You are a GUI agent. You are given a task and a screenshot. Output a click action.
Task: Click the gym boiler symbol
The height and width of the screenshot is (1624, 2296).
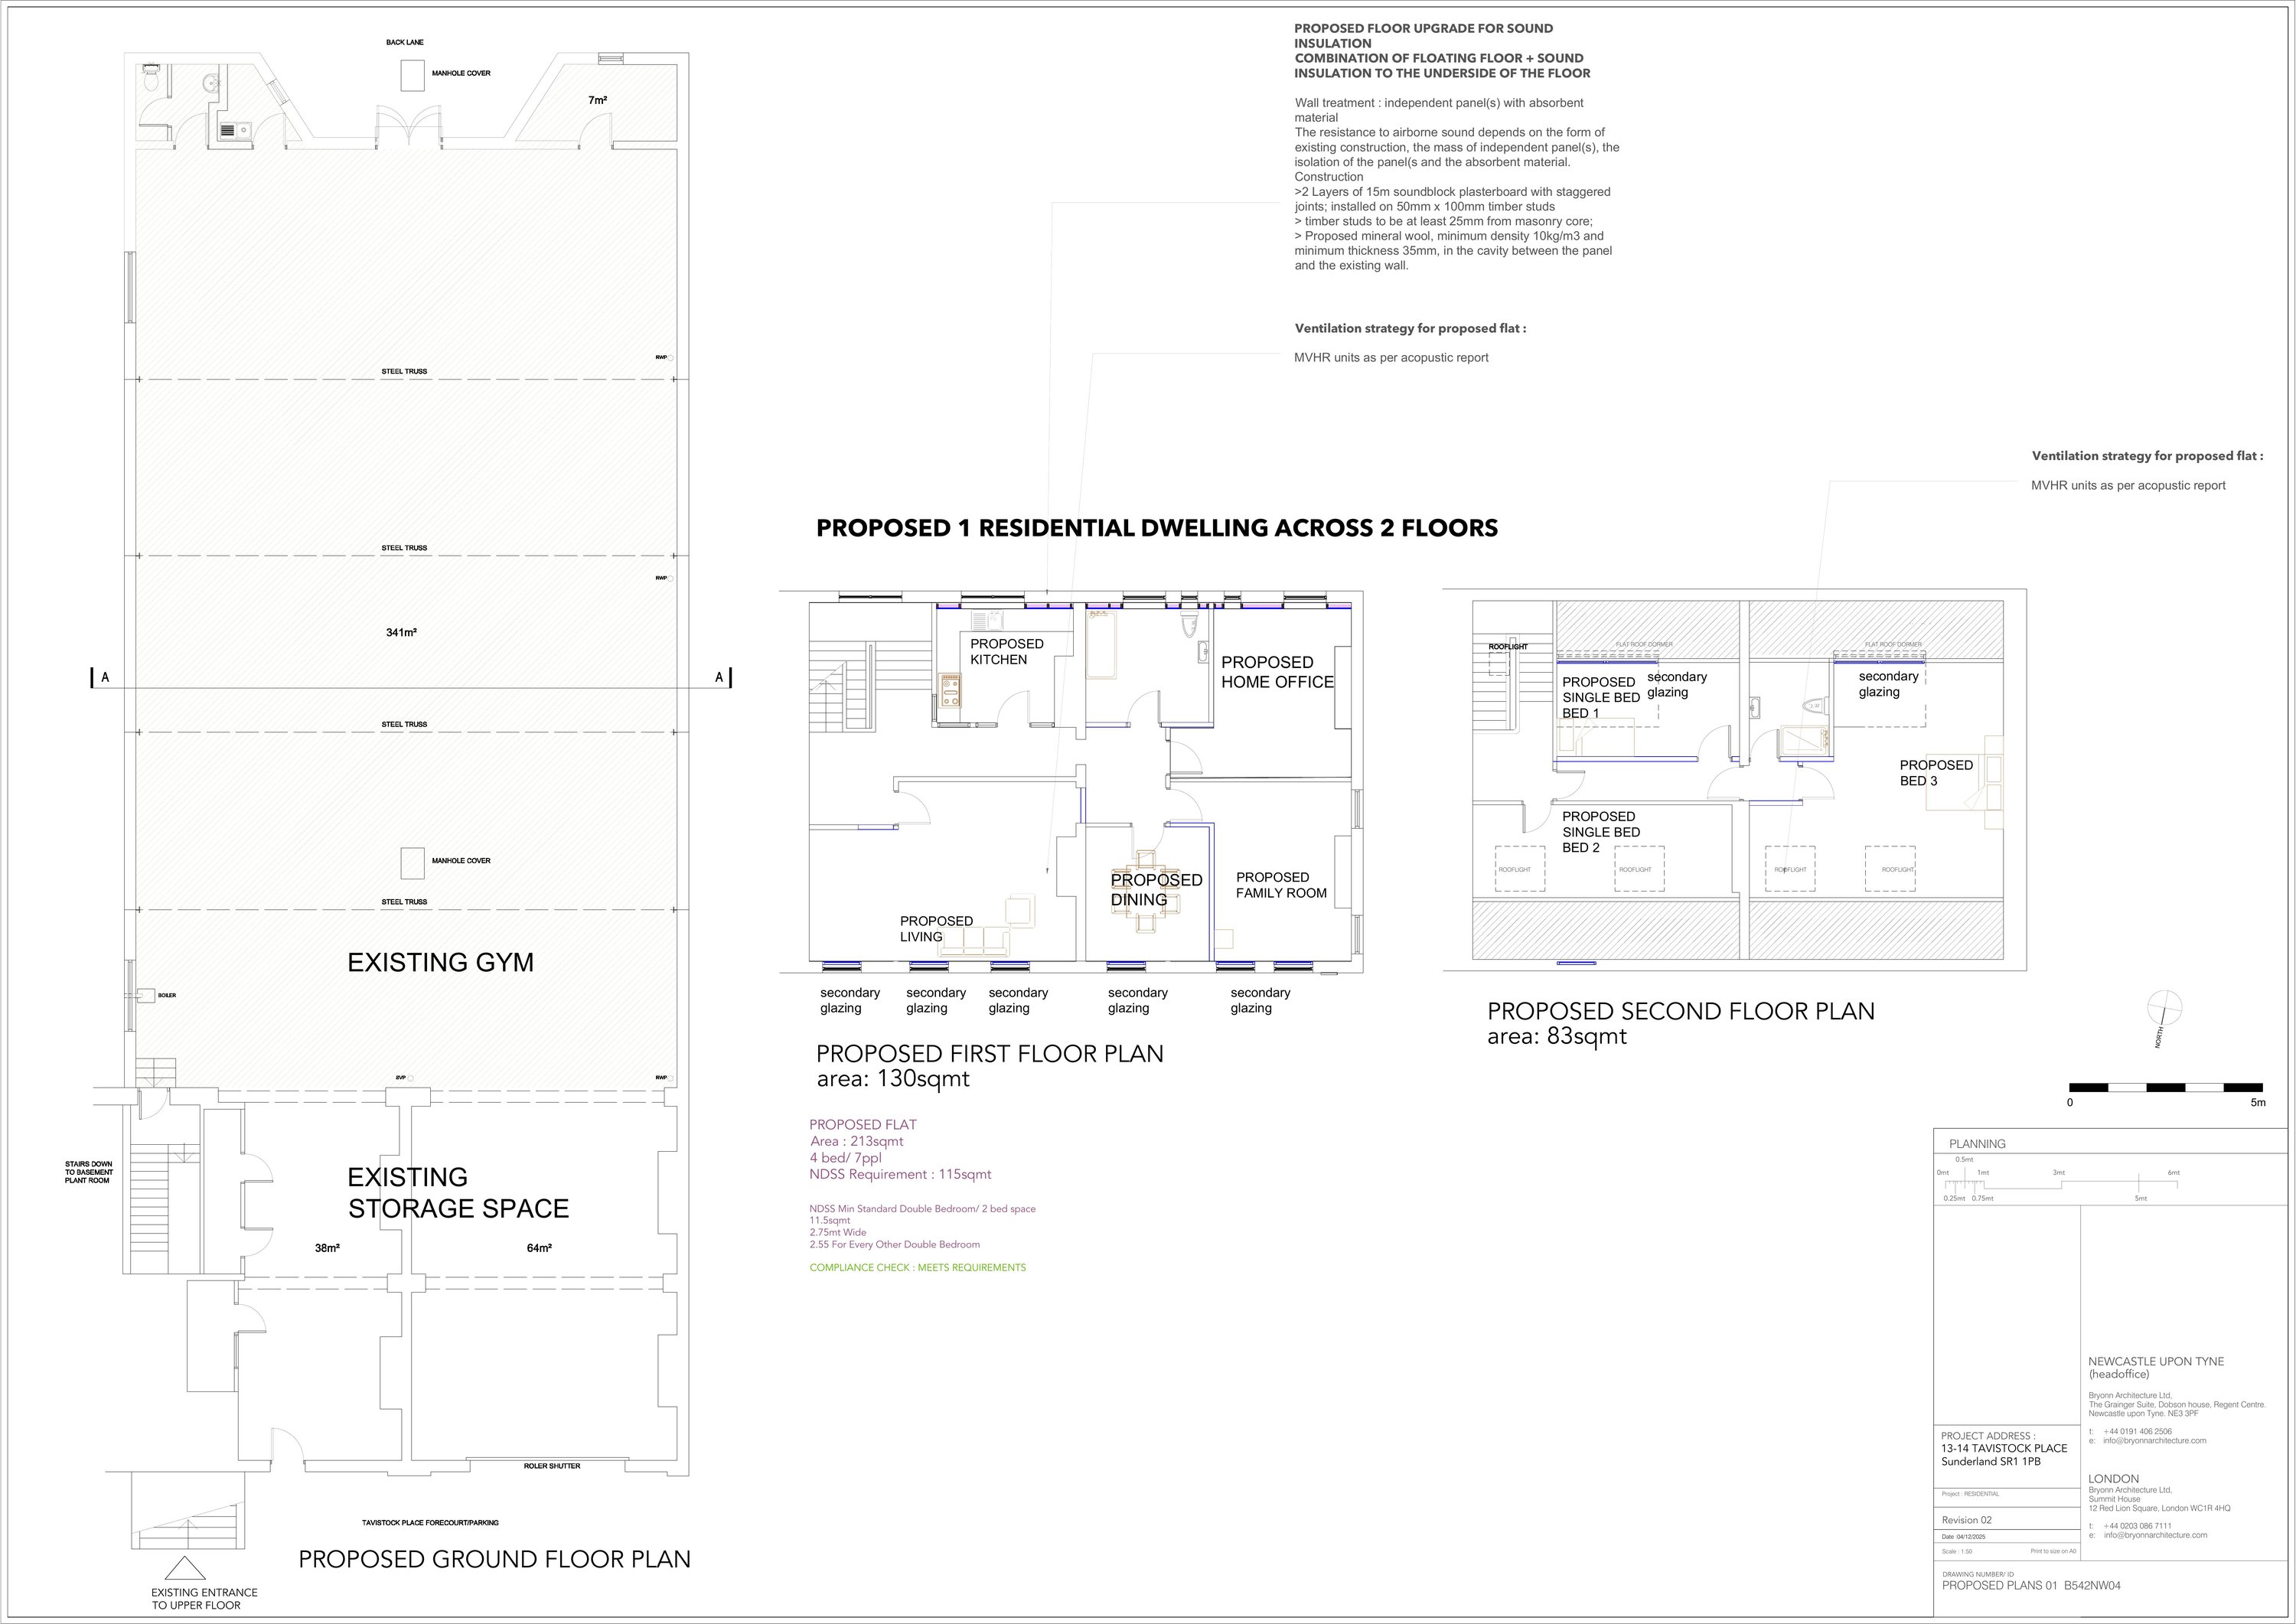pyautogui.click(x=146, y=994)
